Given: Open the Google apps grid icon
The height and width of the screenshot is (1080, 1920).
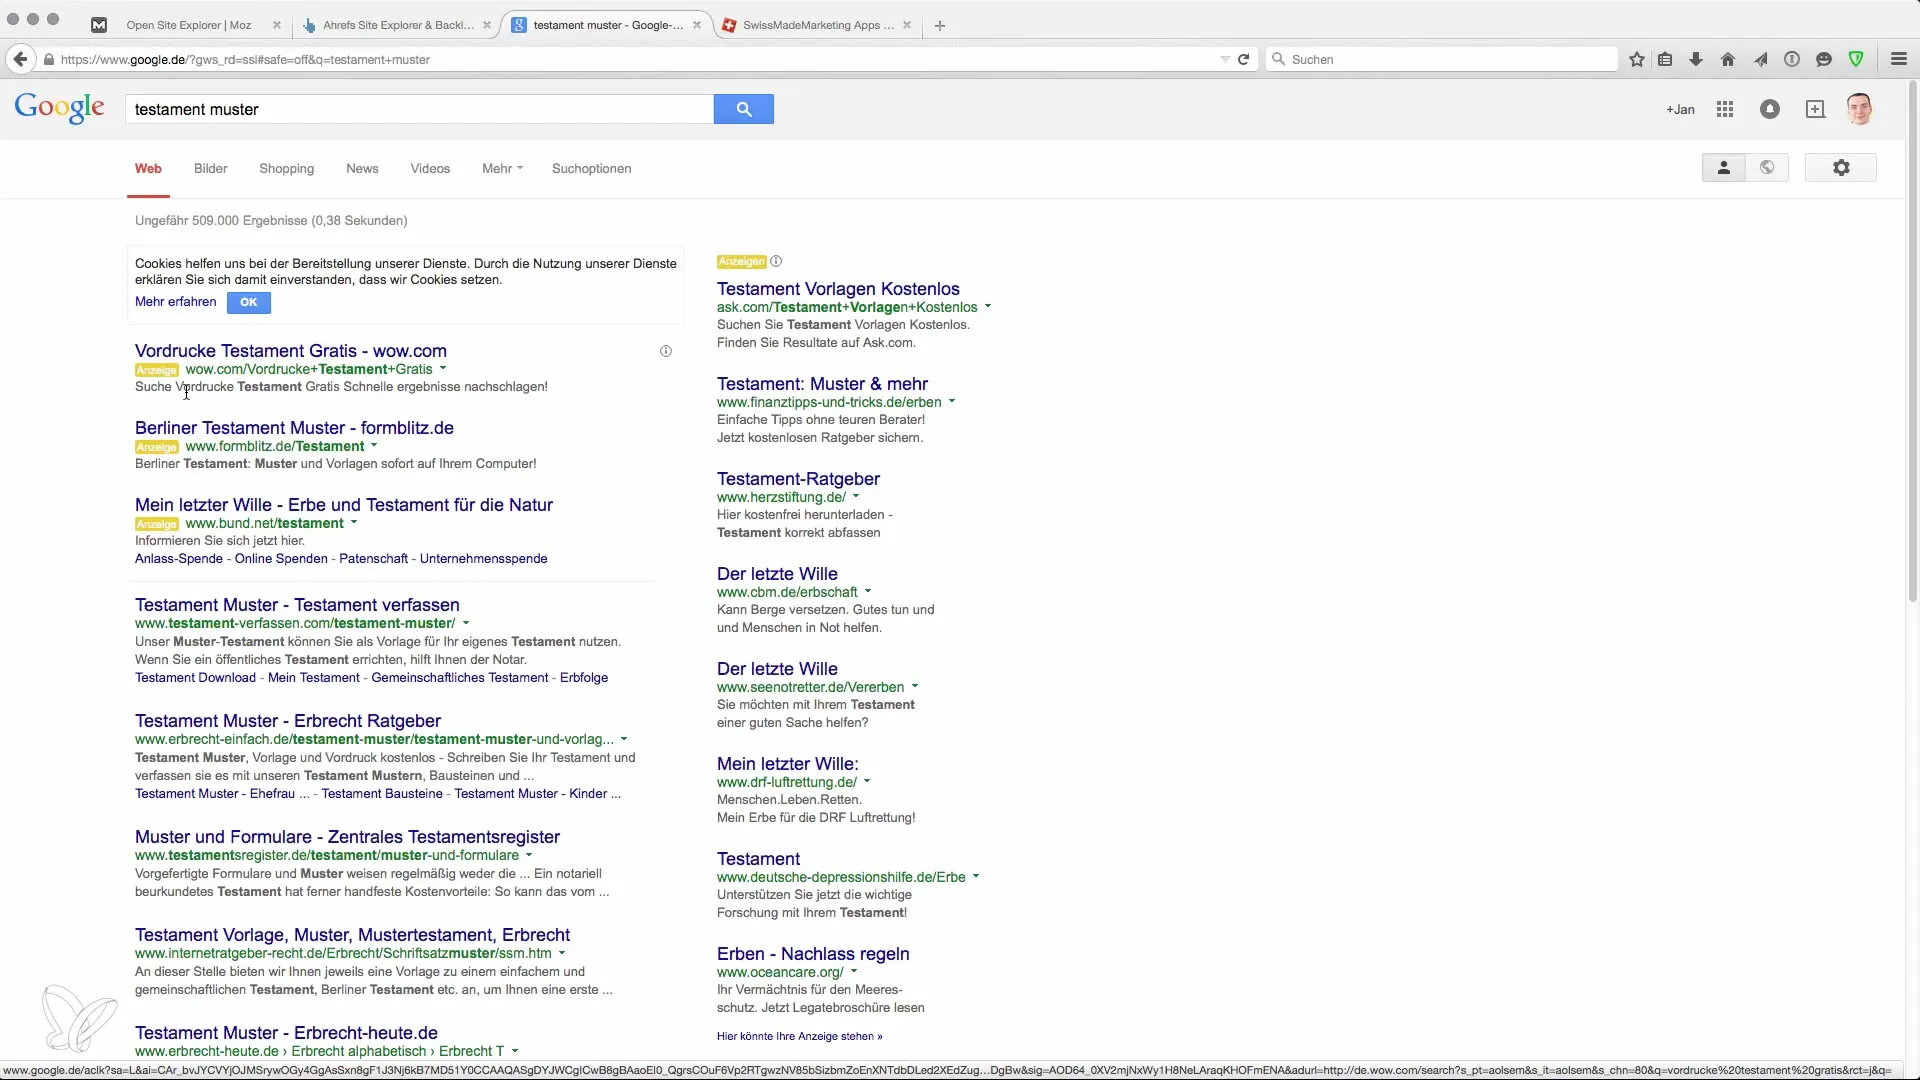Looking at the screenshot, I should 1725,109.
